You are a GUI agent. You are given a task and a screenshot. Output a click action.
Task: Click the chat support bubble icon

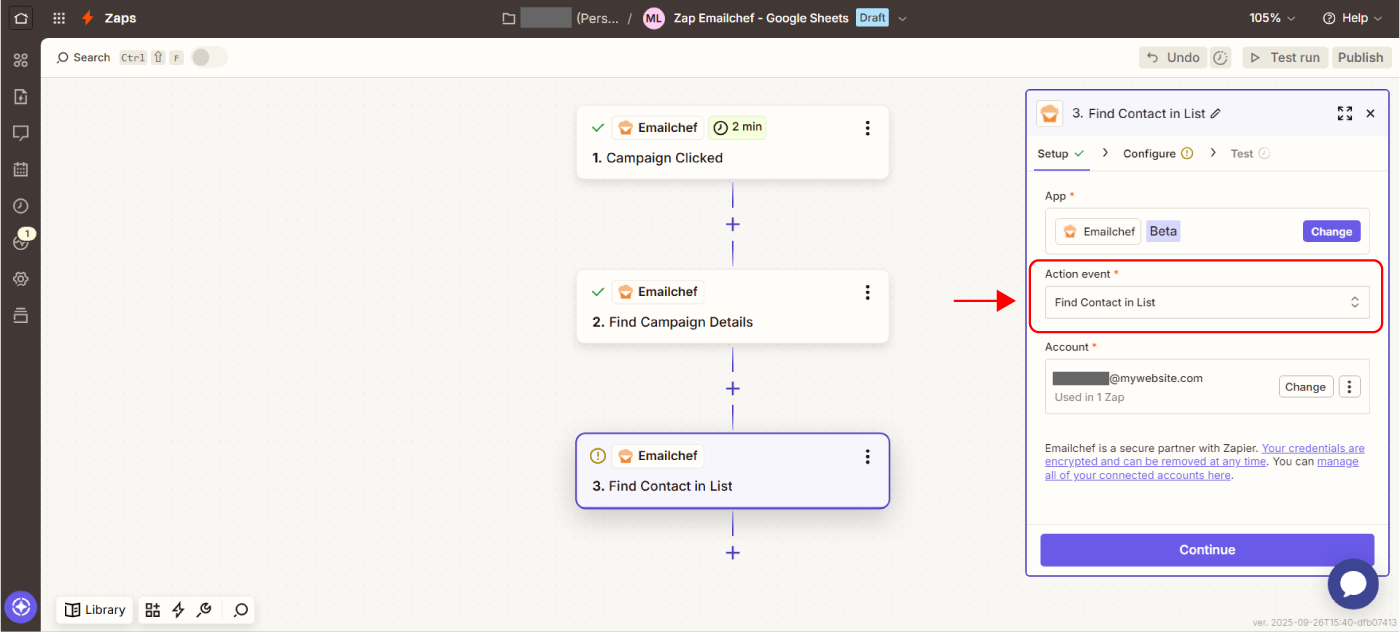(1353, 584)
